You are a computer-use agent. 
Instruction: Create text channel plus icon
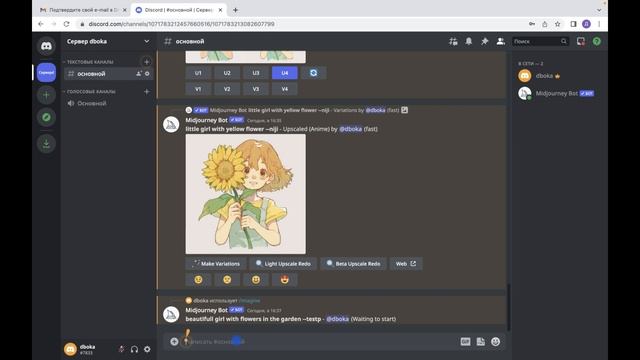(x=147, y=62)
